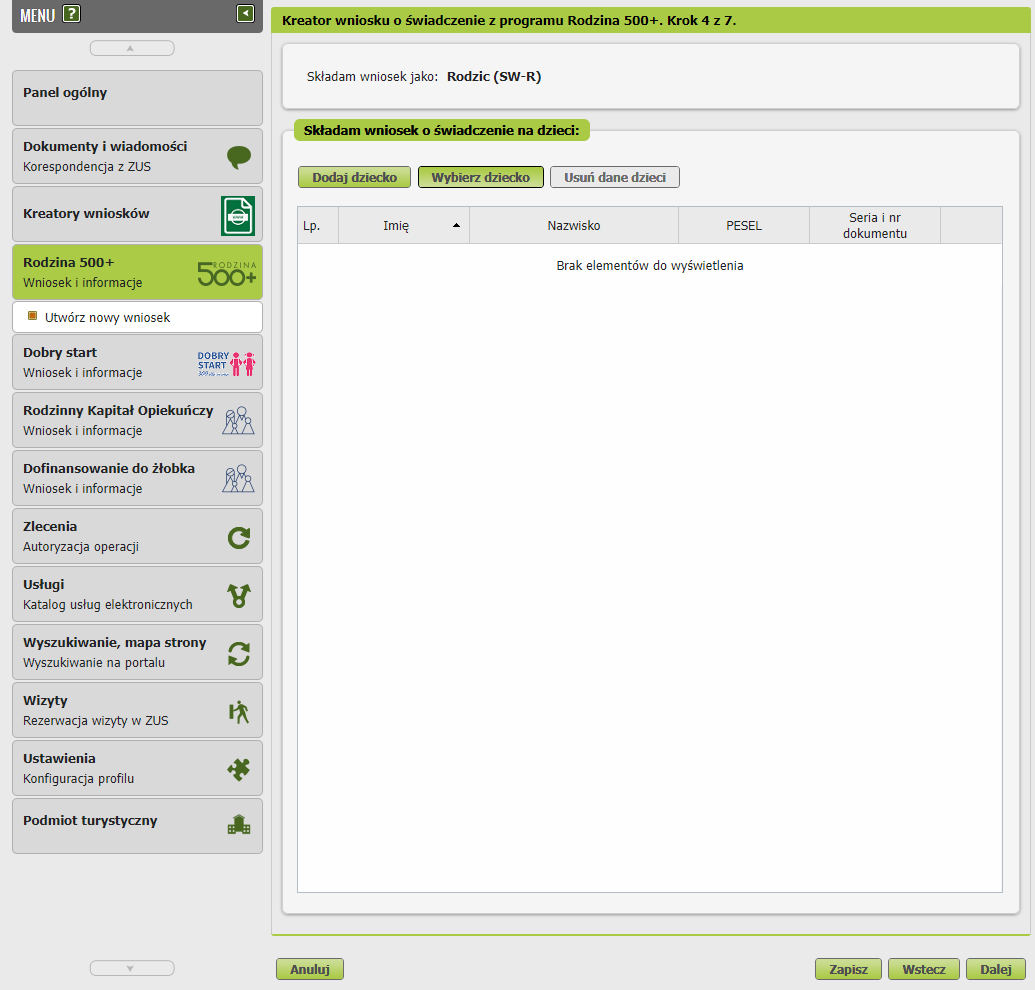Collapse the menu panel with the arrow icon

tap(245, 13)
